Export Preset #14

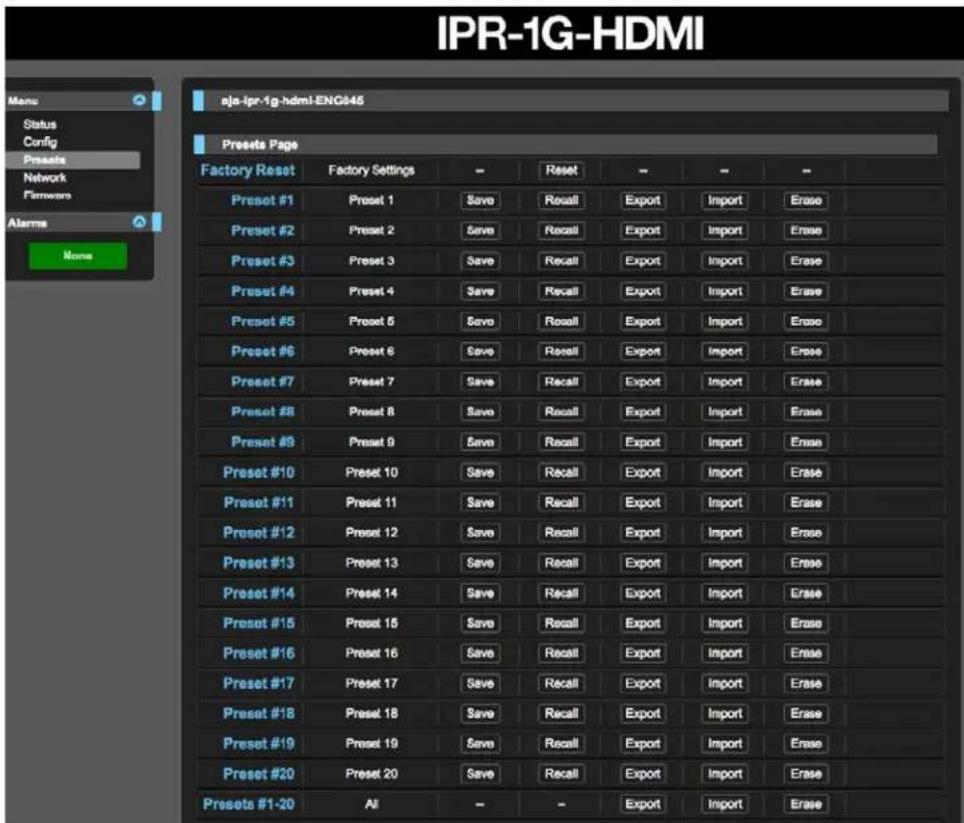(642, 593)
